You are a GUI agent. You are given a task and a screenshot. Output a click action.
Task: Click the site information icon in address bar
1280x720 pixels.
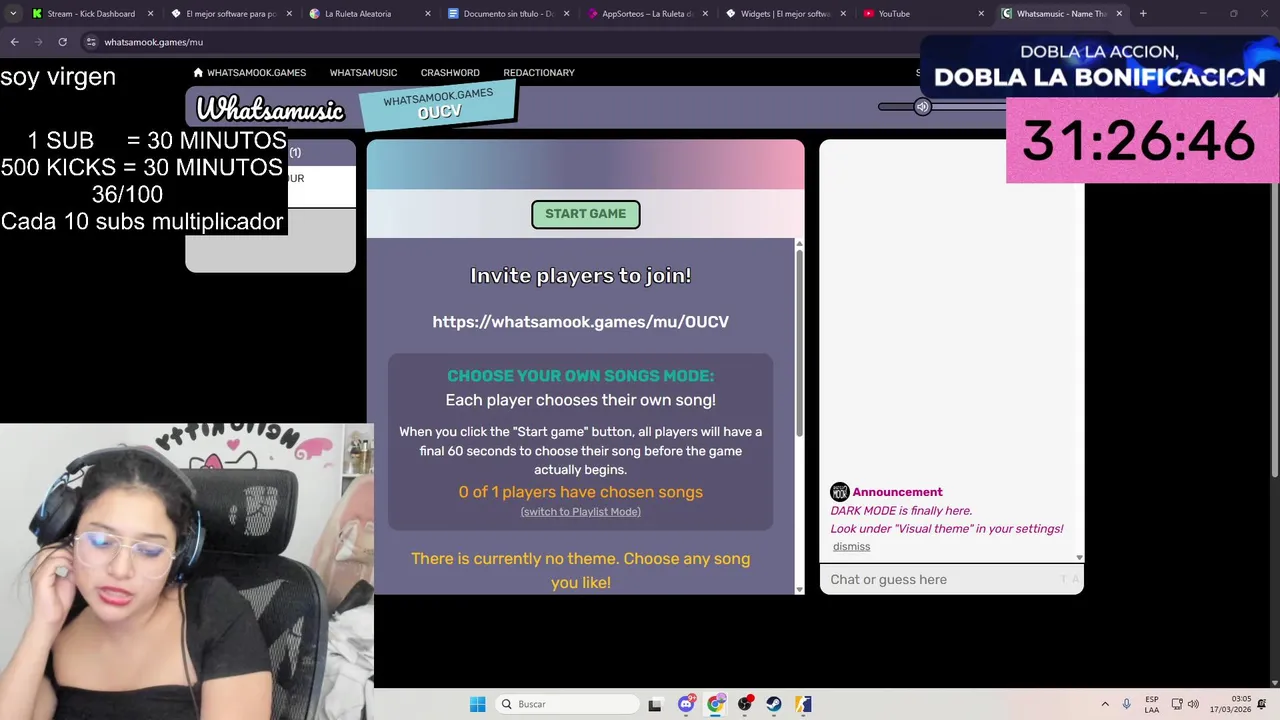point(91,42)
